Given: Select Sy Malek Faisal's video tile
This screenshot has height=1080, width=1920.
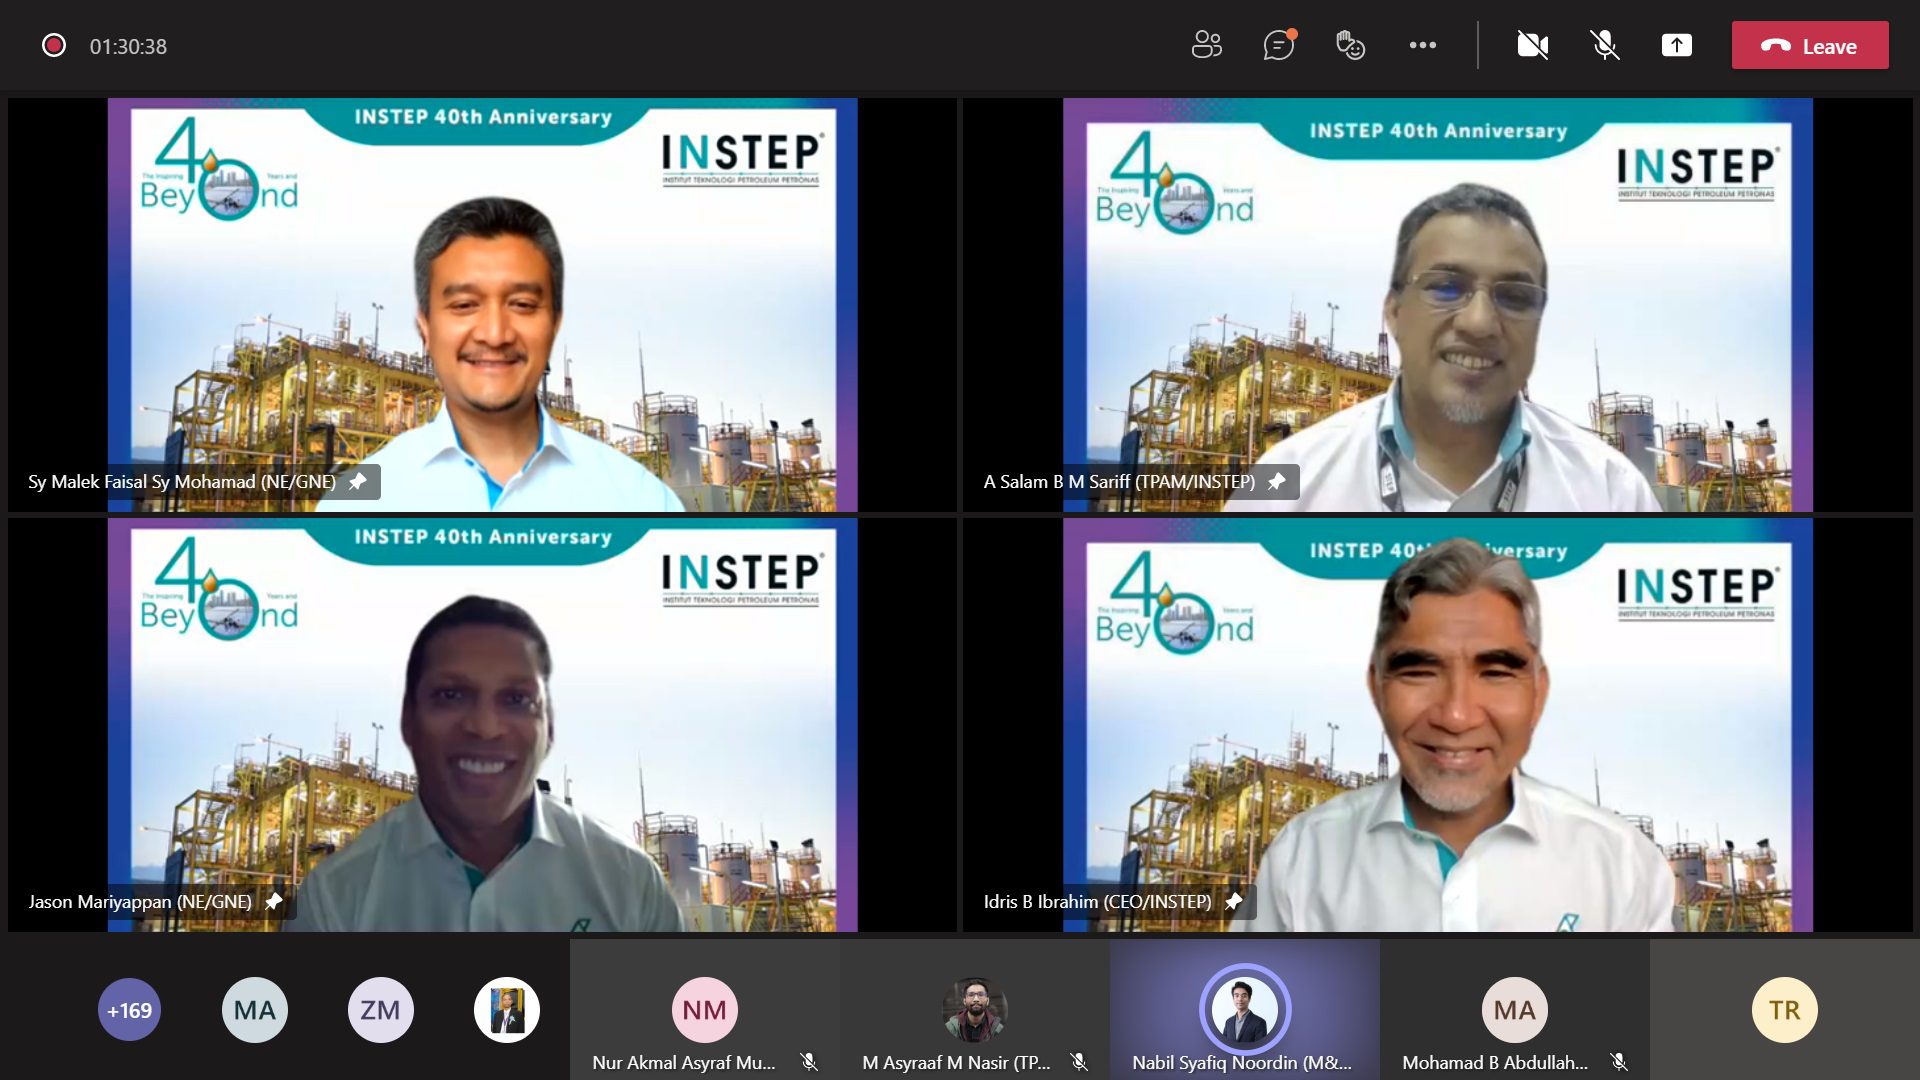Looking at the screenshot, I should (482, 305).
